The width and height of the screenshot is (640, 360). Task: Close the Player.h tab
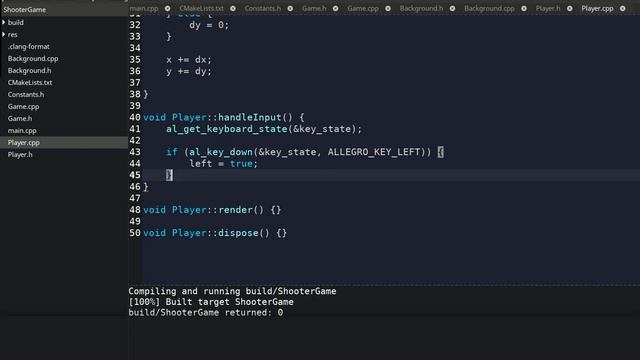(x=569, y=9)
